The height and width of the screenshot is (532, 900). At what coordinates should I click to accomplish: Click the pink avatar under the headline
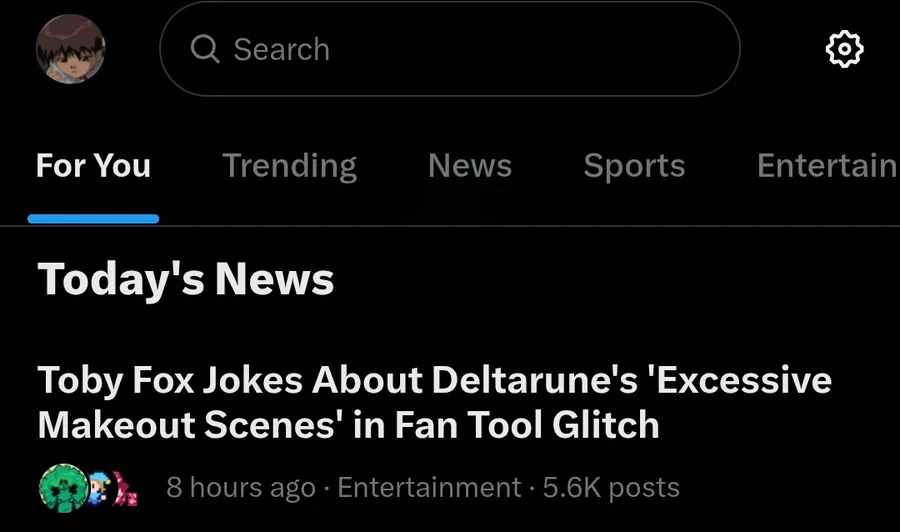126,489
